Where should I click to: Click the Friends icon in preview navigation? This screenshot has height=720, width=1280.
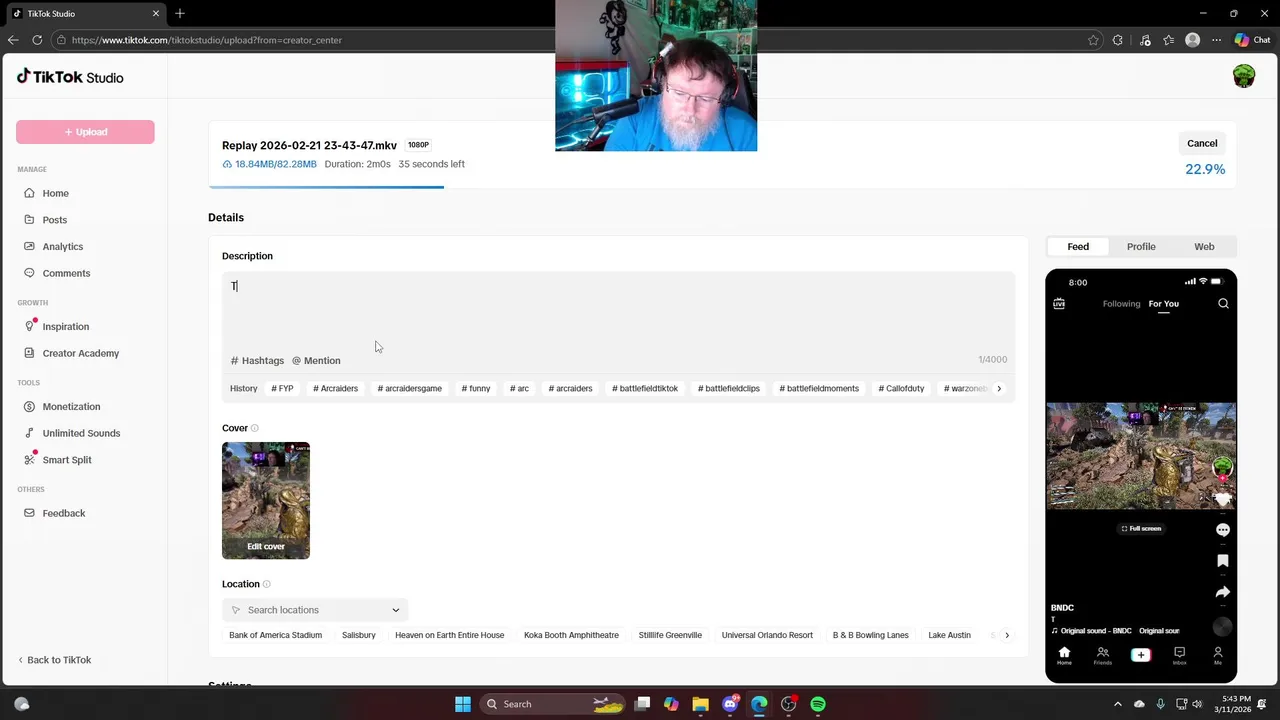pyautogui.click(x=1102, y=655)
